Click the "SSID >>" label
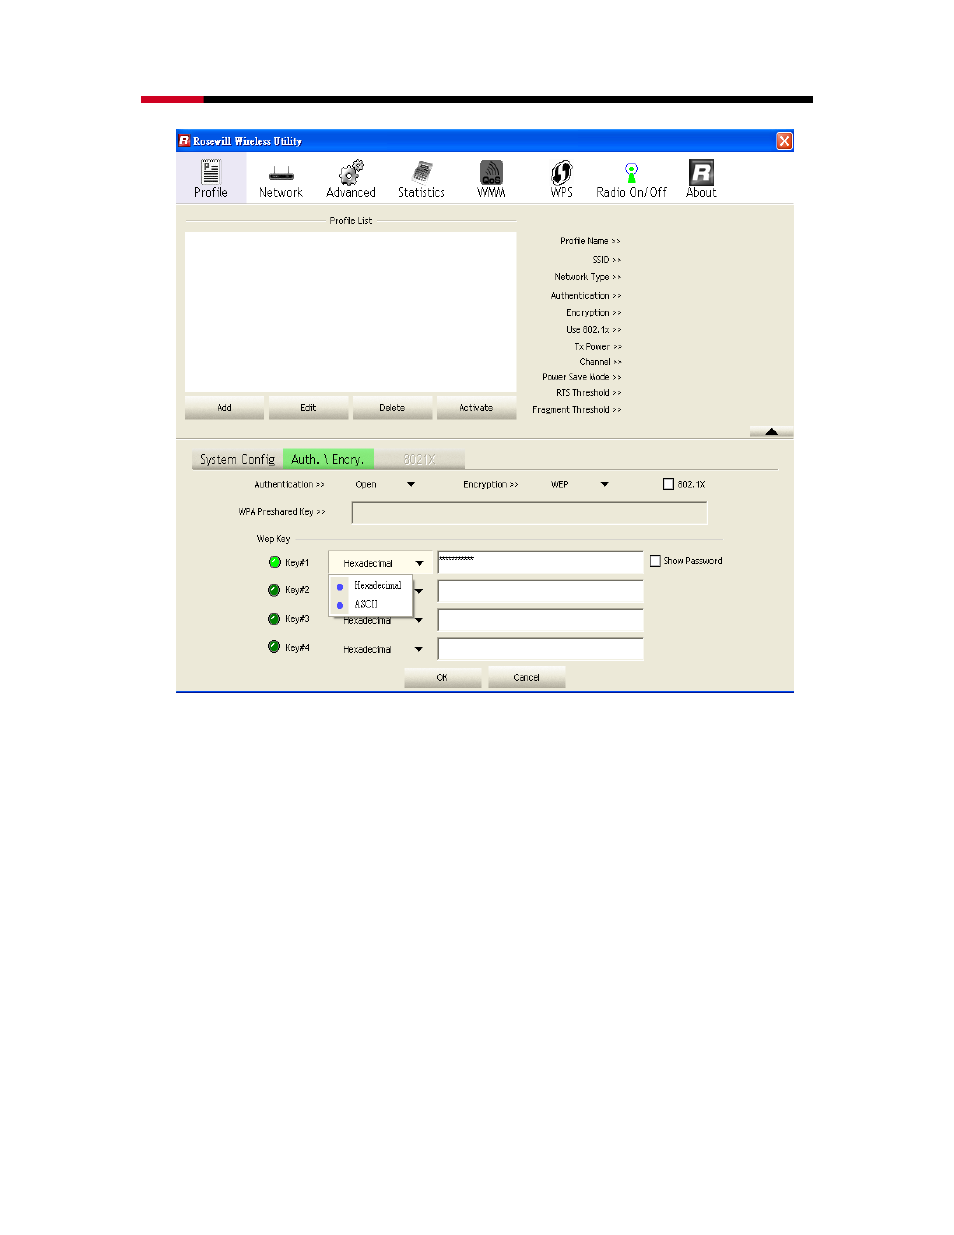This screenshot has height=1235, width=954. coord(606,259)
